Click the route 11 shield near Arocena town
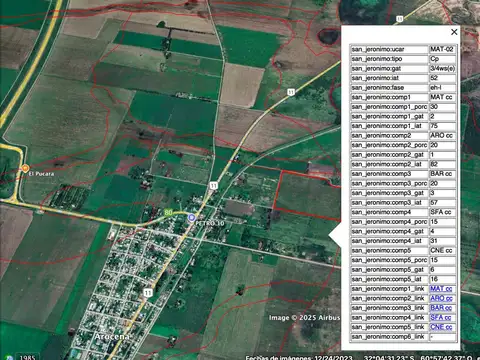The width and height of the screenshot is (480, 360). tap(148, 293)
